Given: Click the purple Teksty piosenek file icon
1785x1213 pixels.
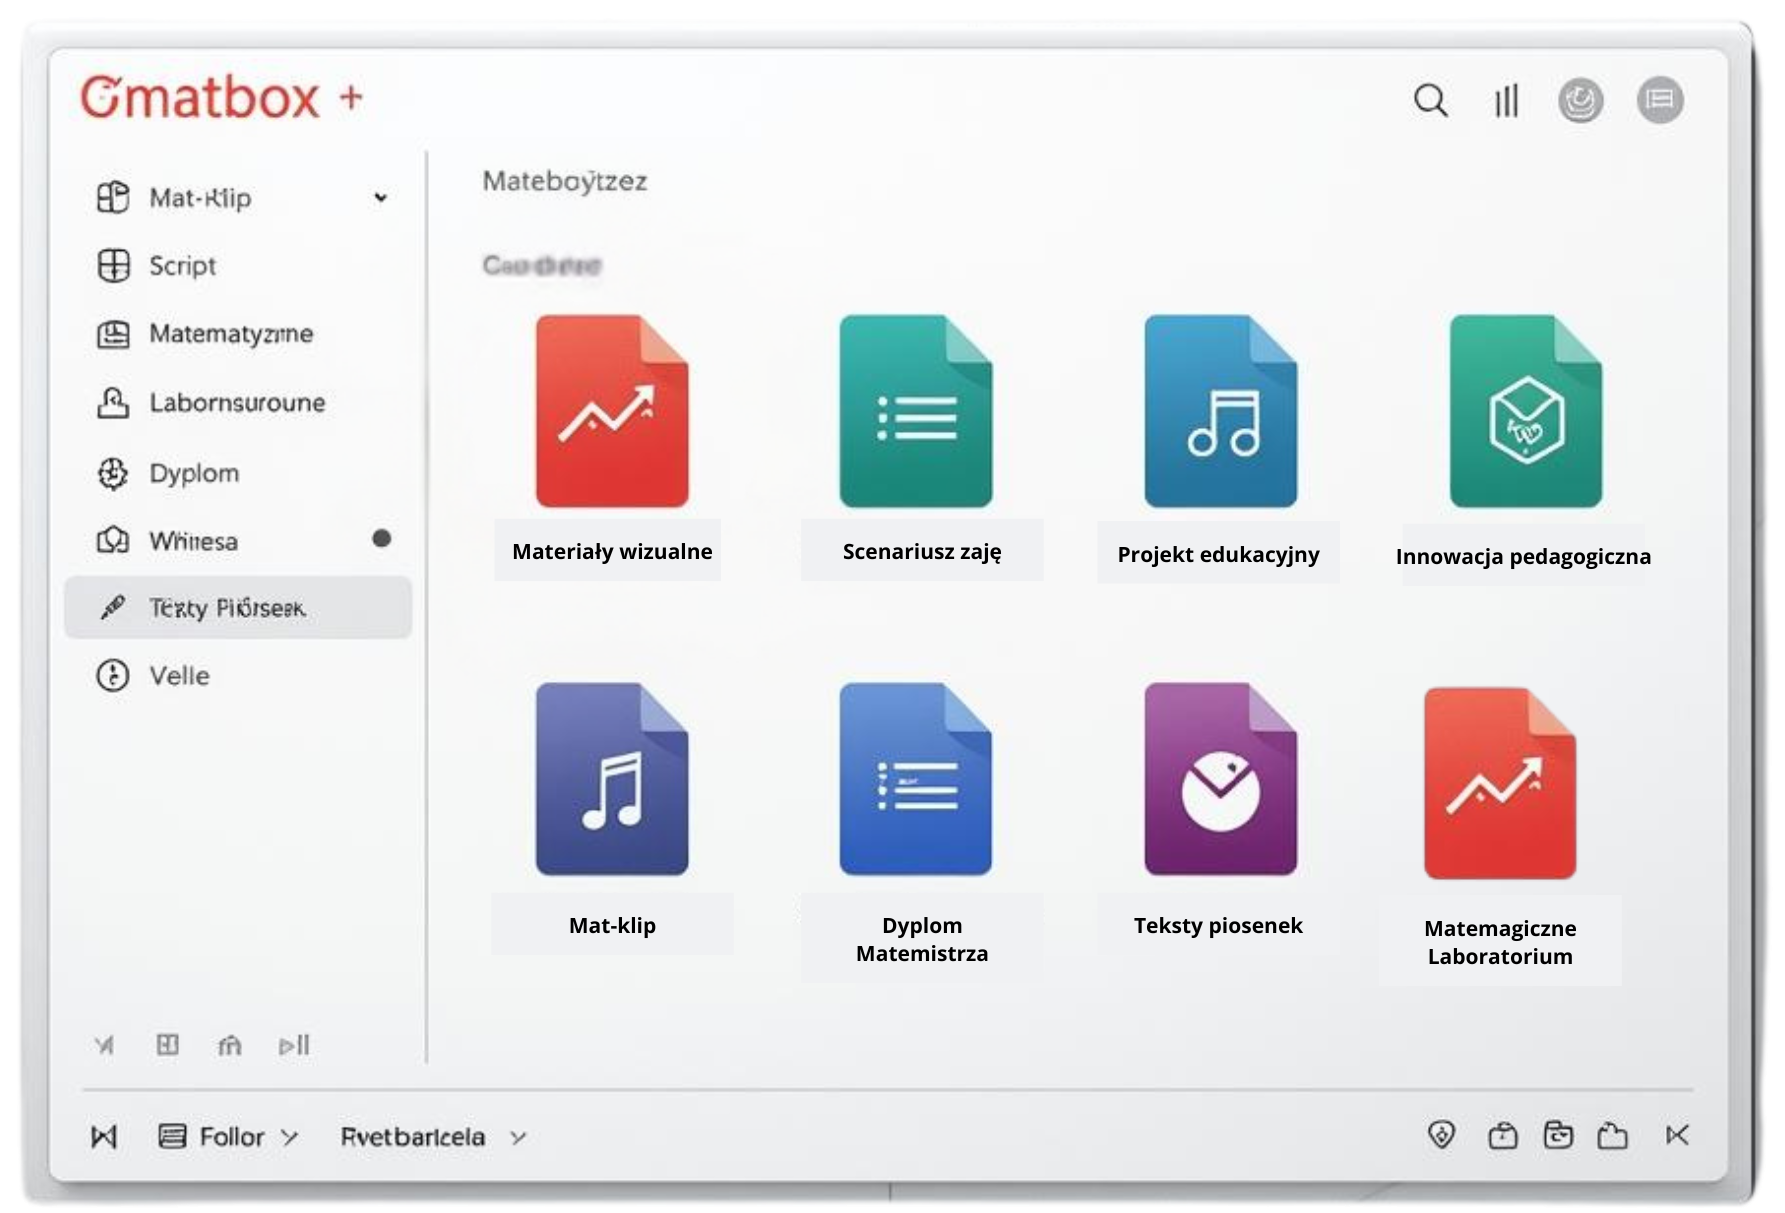Looking at the screenshot, I should (1220, 779).
